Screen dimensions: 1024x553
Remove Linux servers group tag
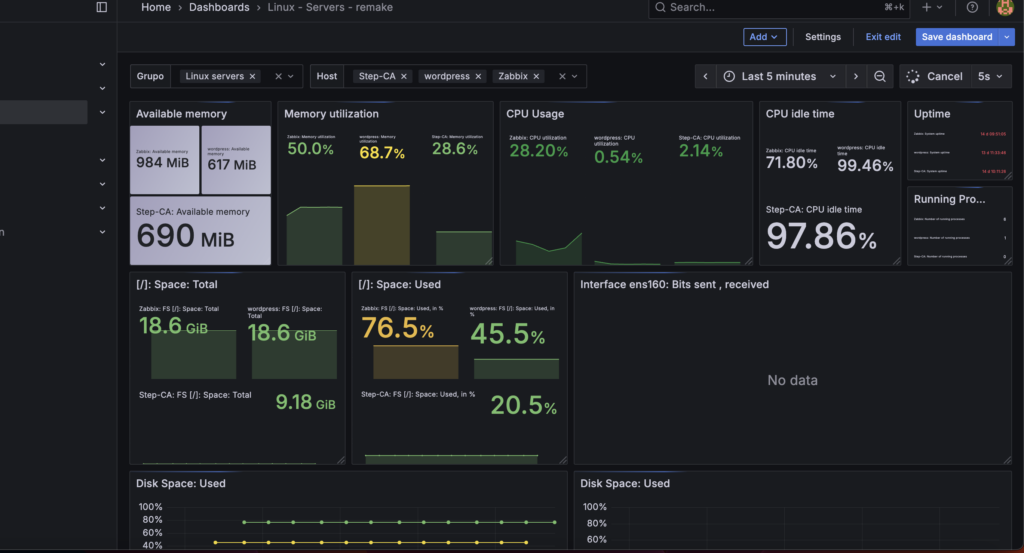click(x=252, y=77)
